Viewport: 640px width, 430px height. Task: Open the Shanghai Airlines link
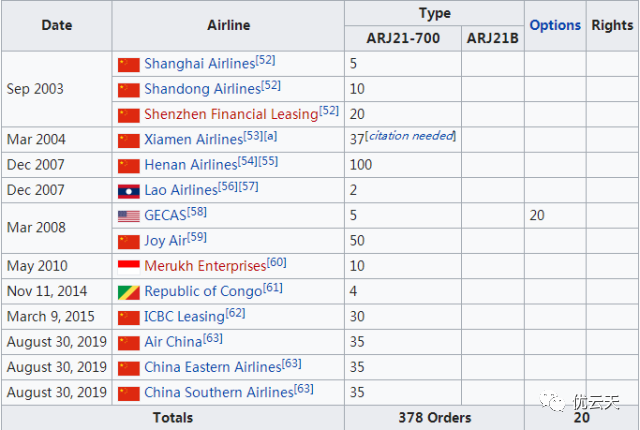point(199,64)
